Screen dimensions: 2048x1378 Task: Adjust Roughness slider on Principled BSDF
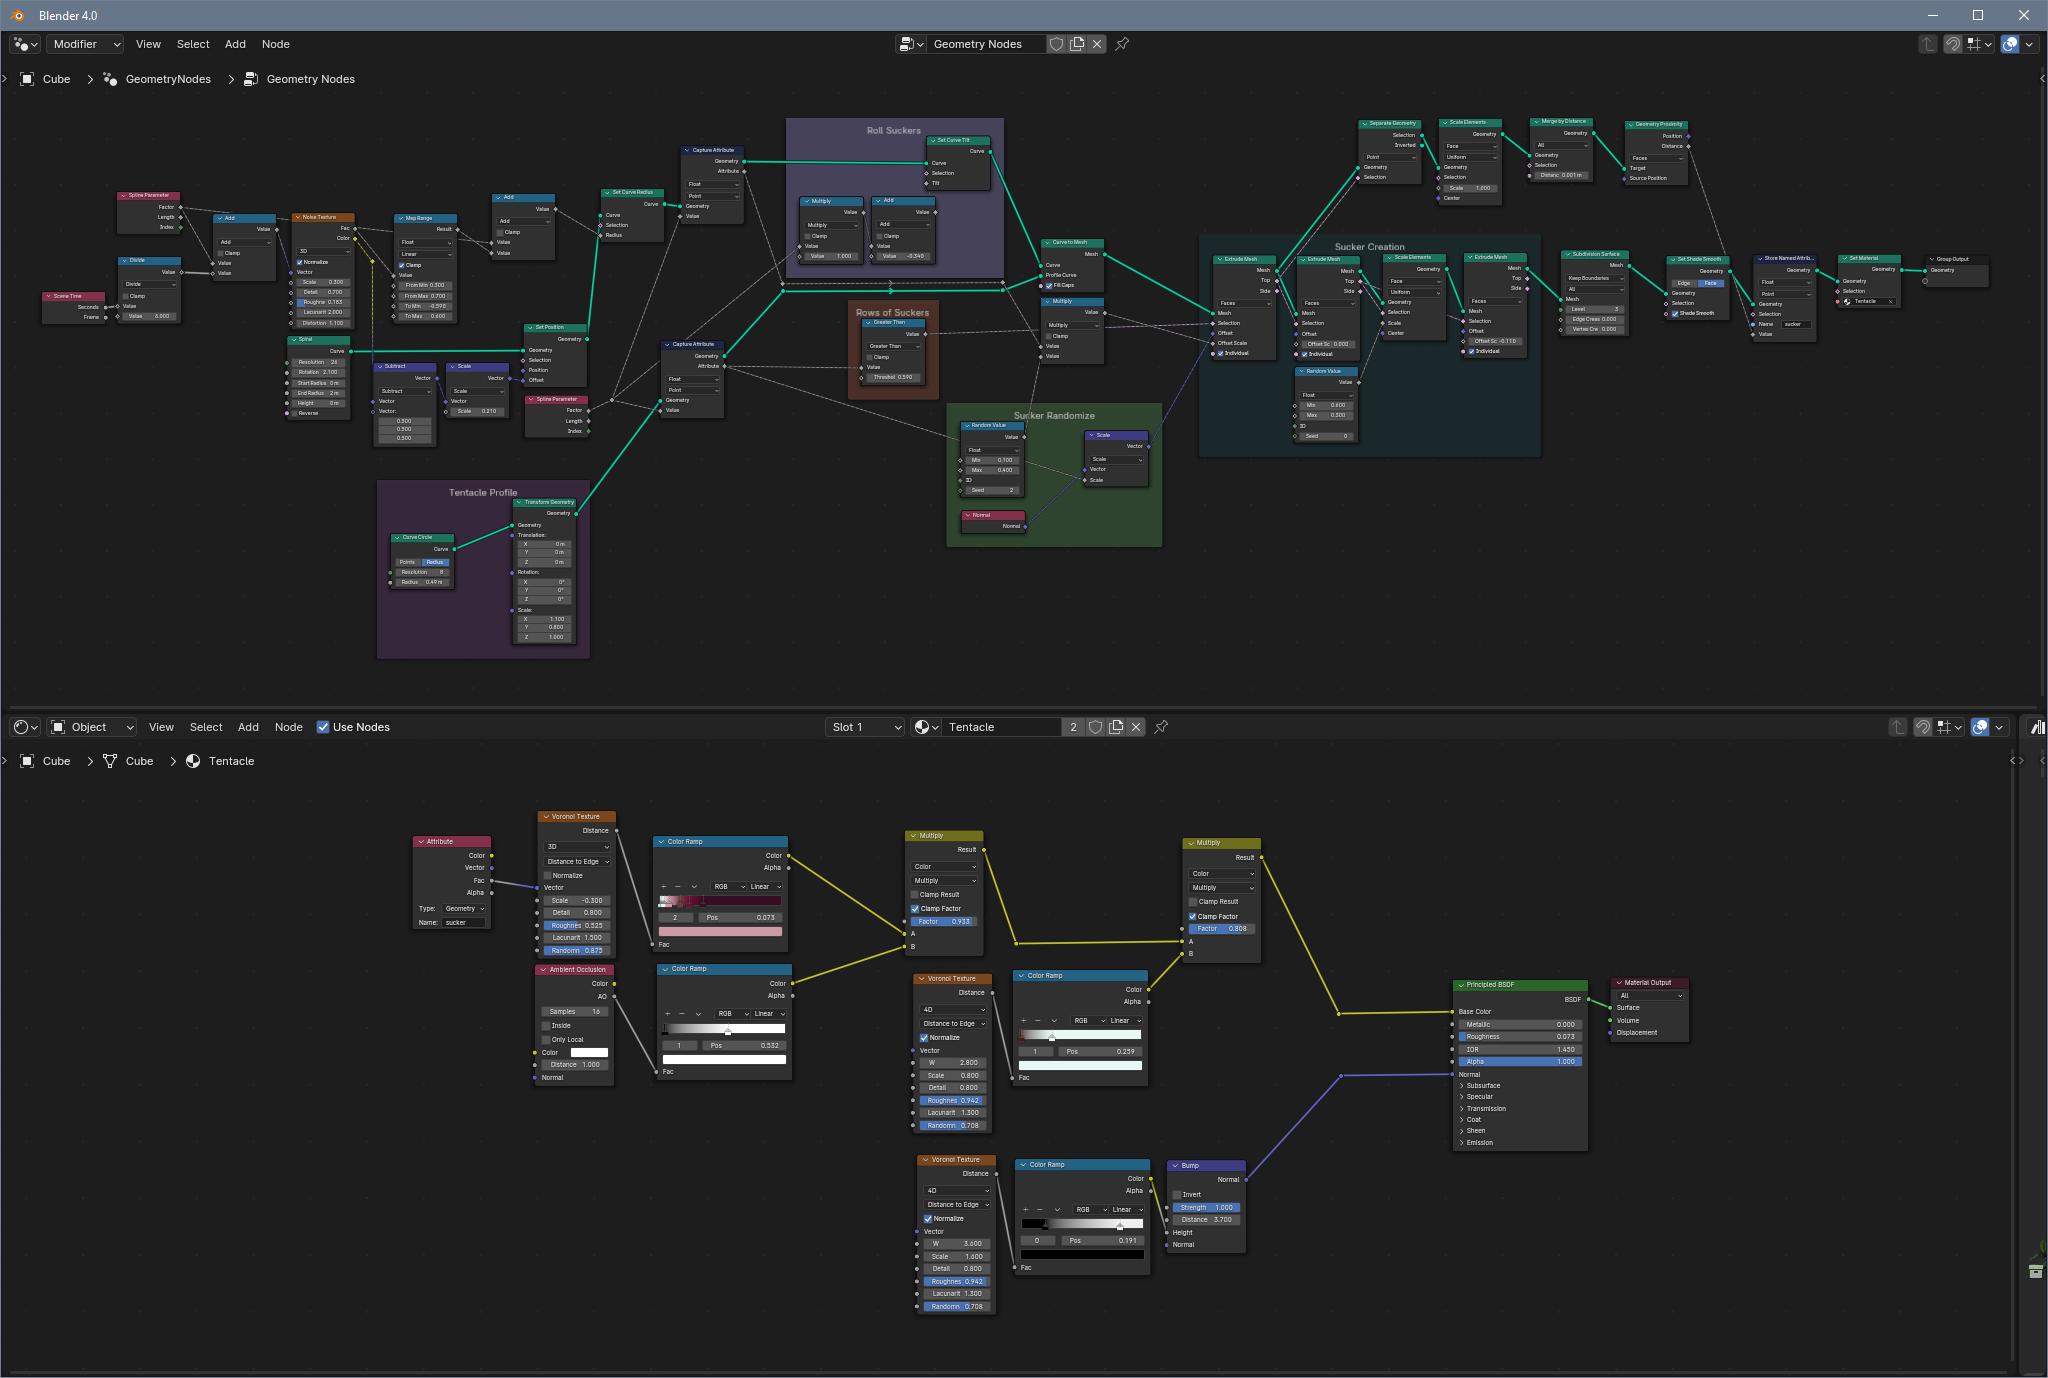tap(1519, 1036)
